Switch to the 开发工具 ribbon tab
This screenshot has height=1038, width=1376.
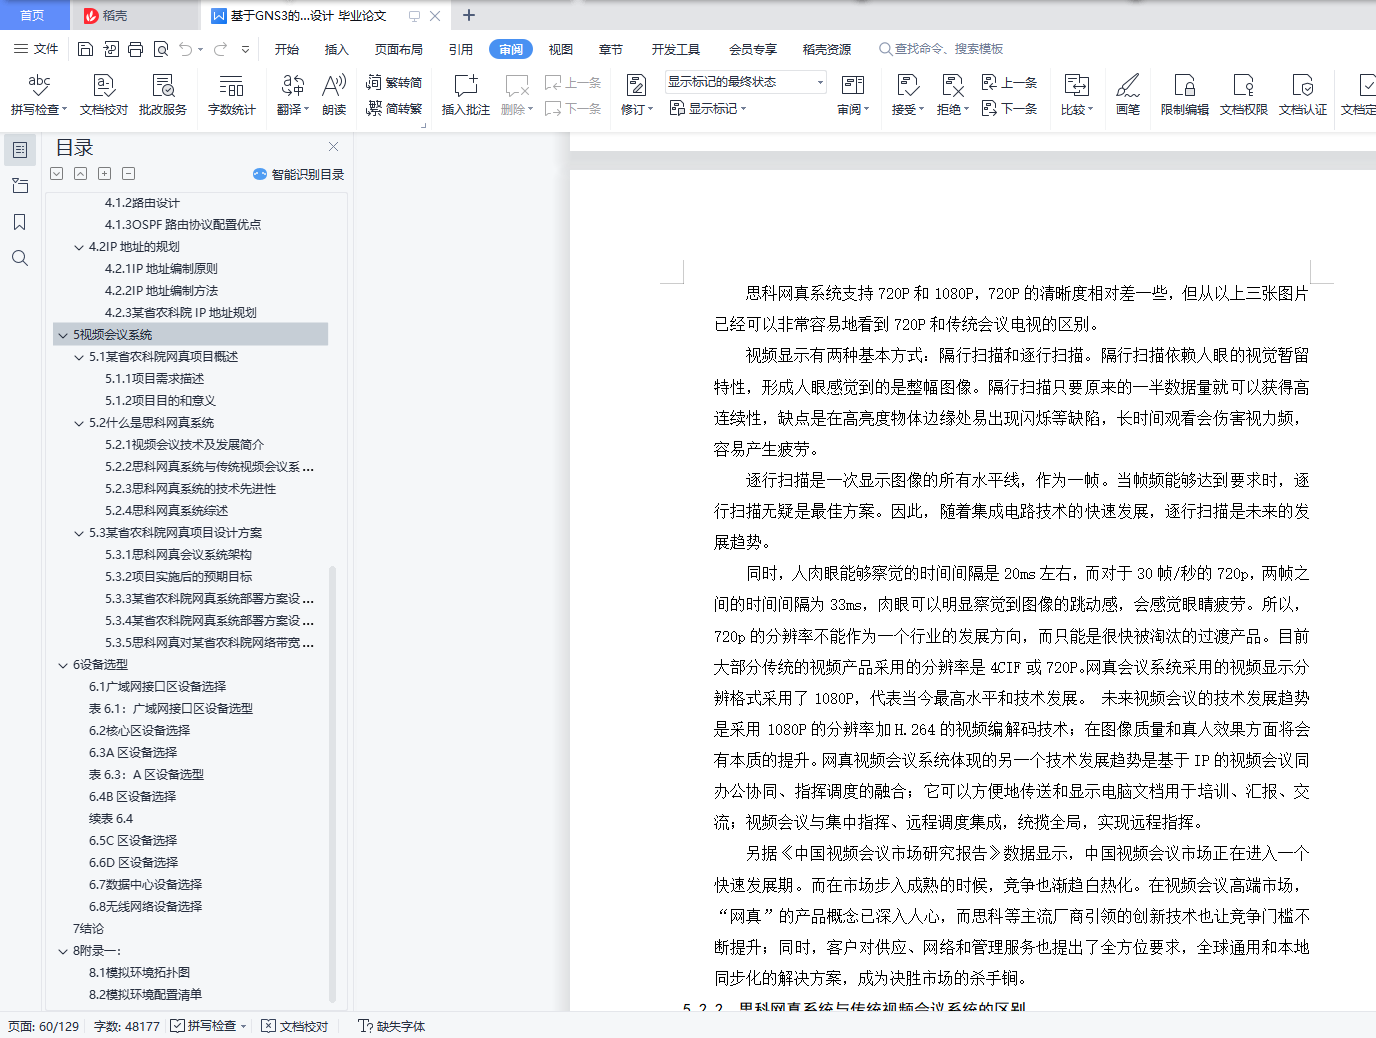pyautogui.click(x=676, y=49)
